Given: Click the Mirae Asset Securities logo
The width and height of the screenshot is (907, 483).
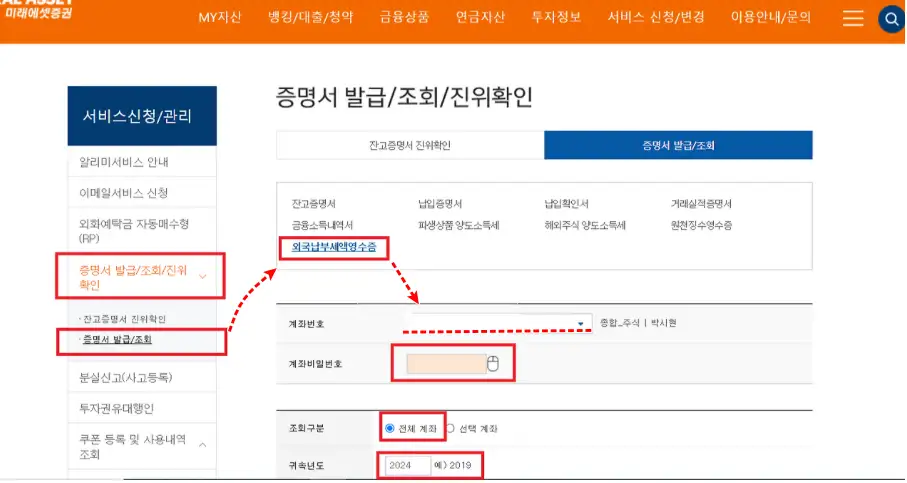Looking at the screenshot, I should tap(37, 9).
